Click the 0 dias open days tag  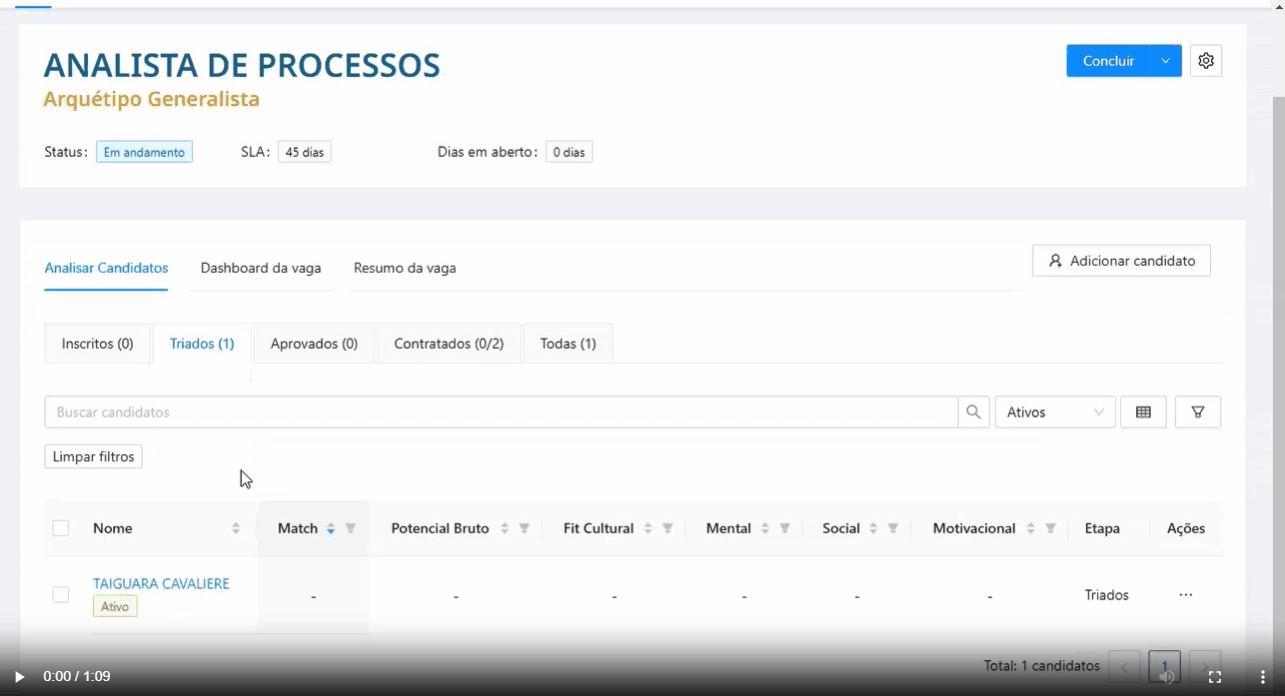[569, 152]
